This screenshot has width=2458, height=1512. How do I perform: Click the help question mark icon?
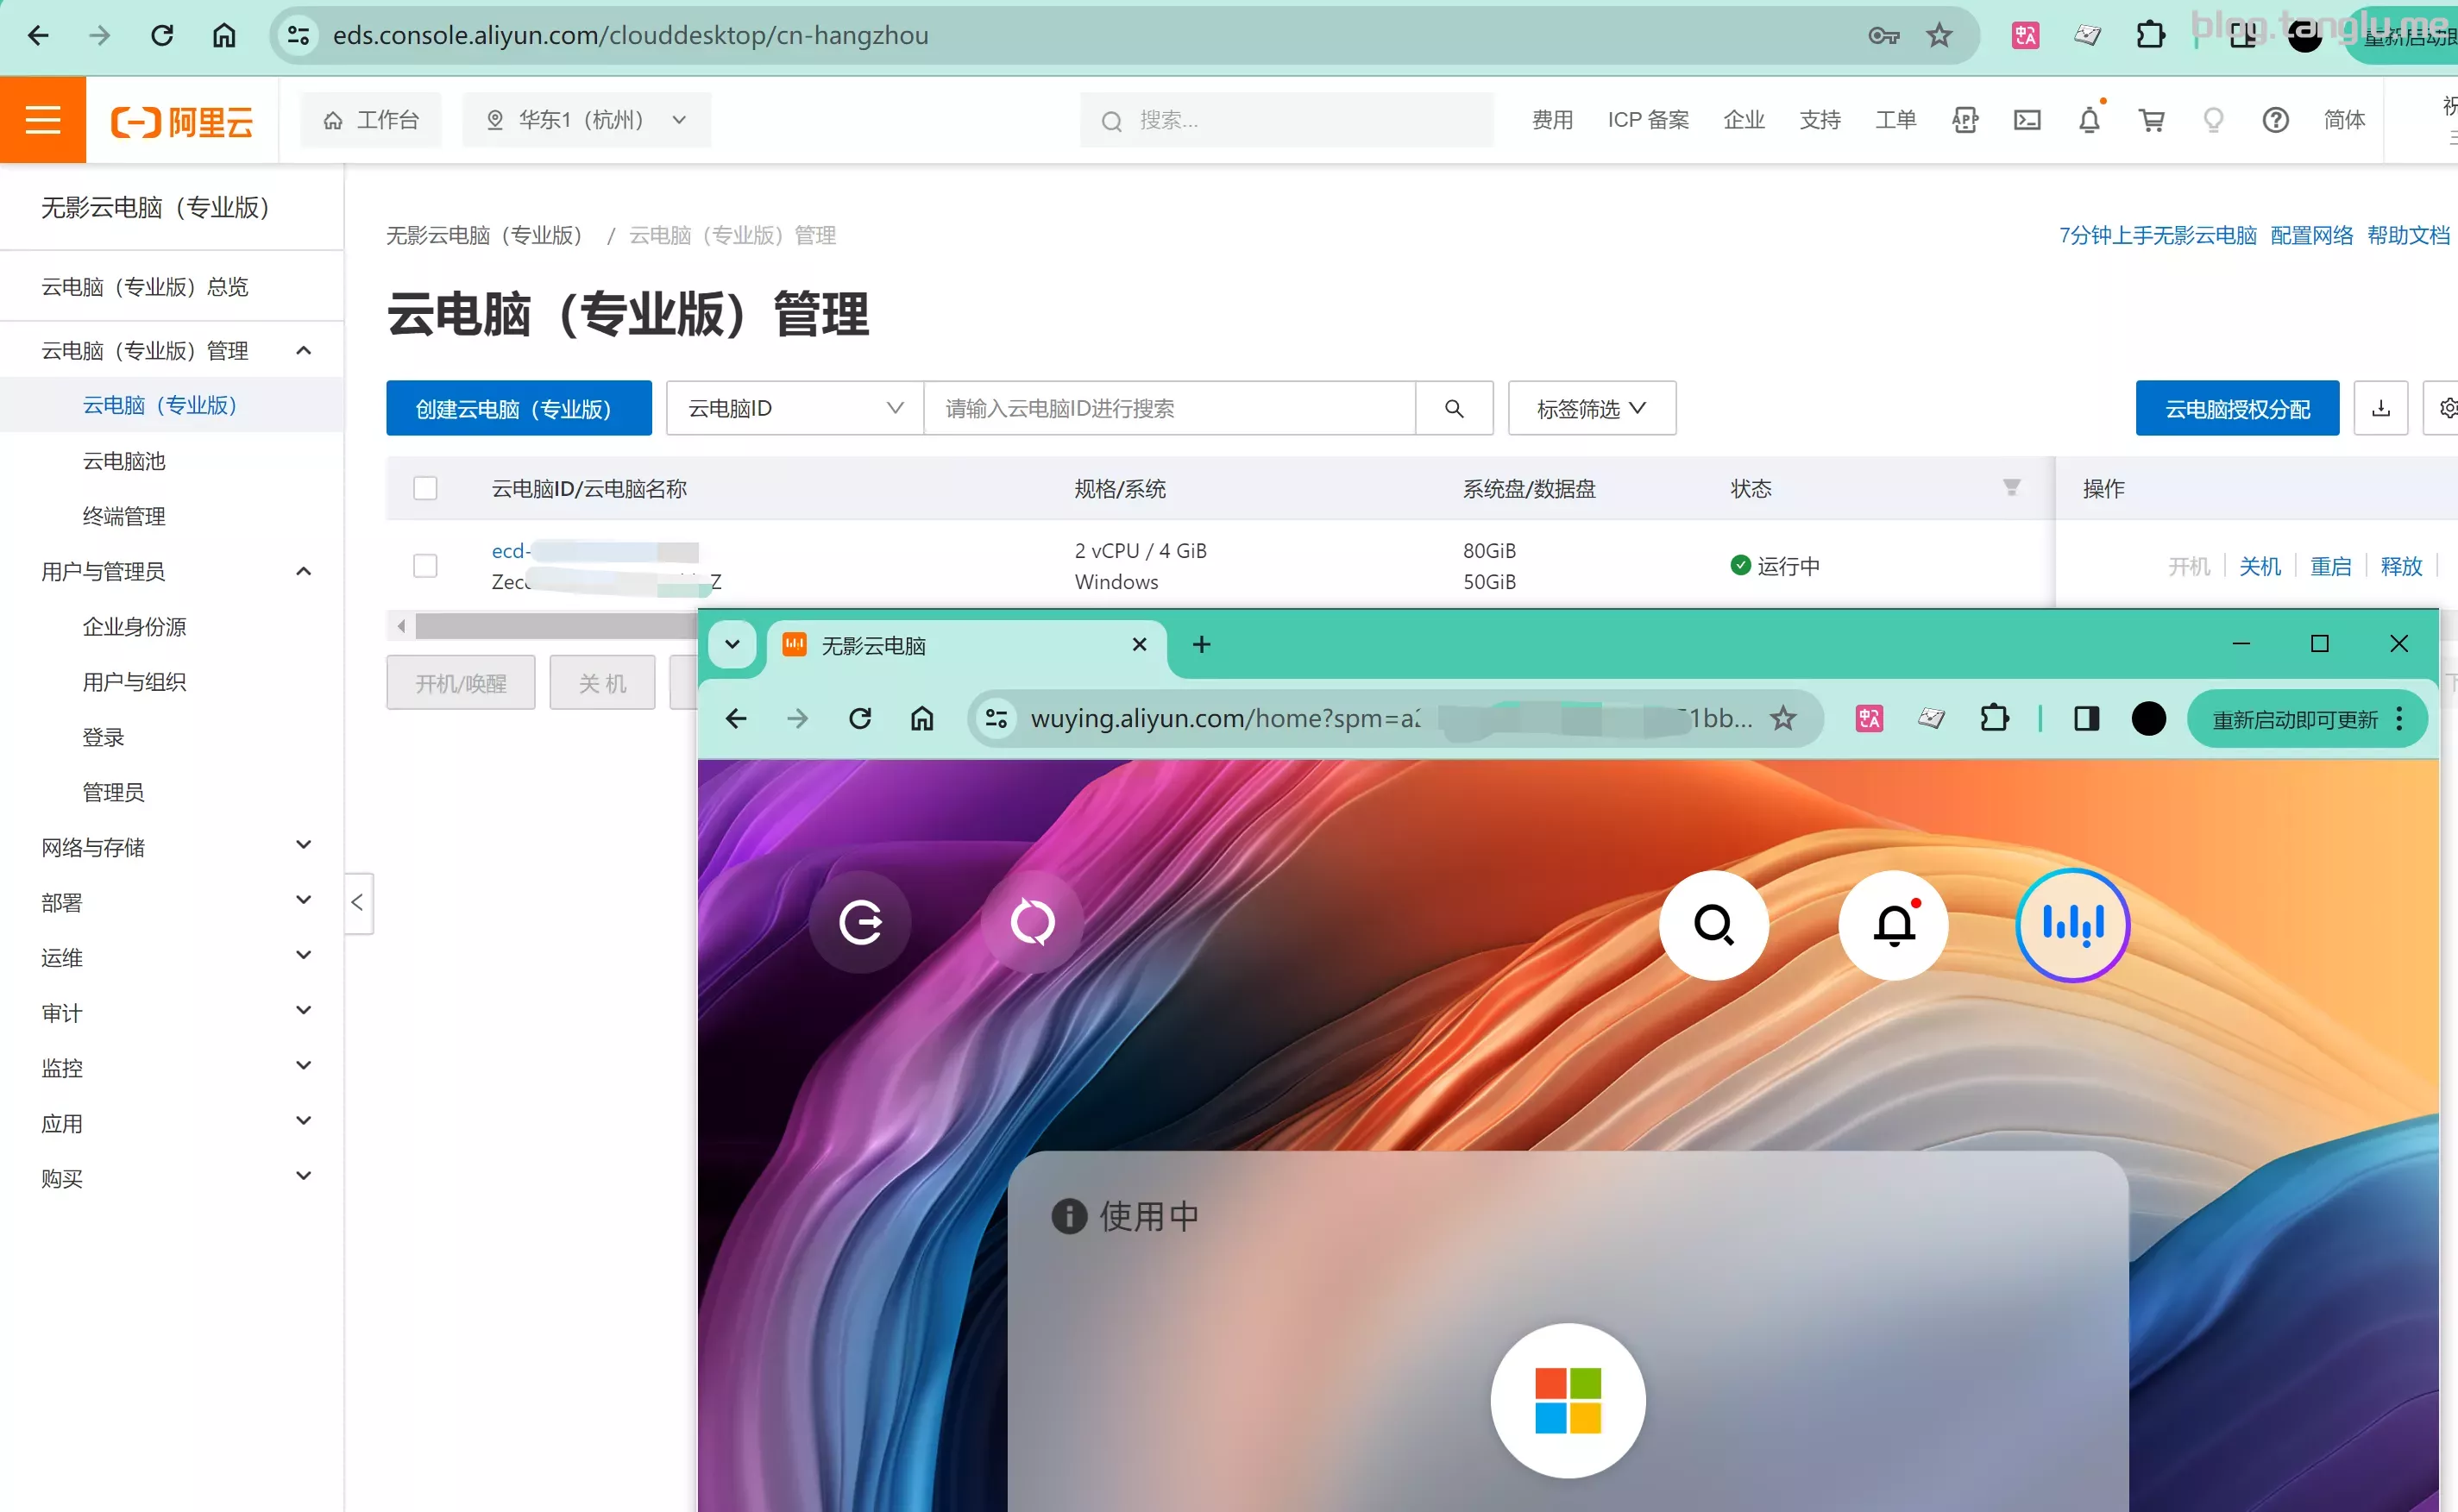click(x=2275, y=120)
